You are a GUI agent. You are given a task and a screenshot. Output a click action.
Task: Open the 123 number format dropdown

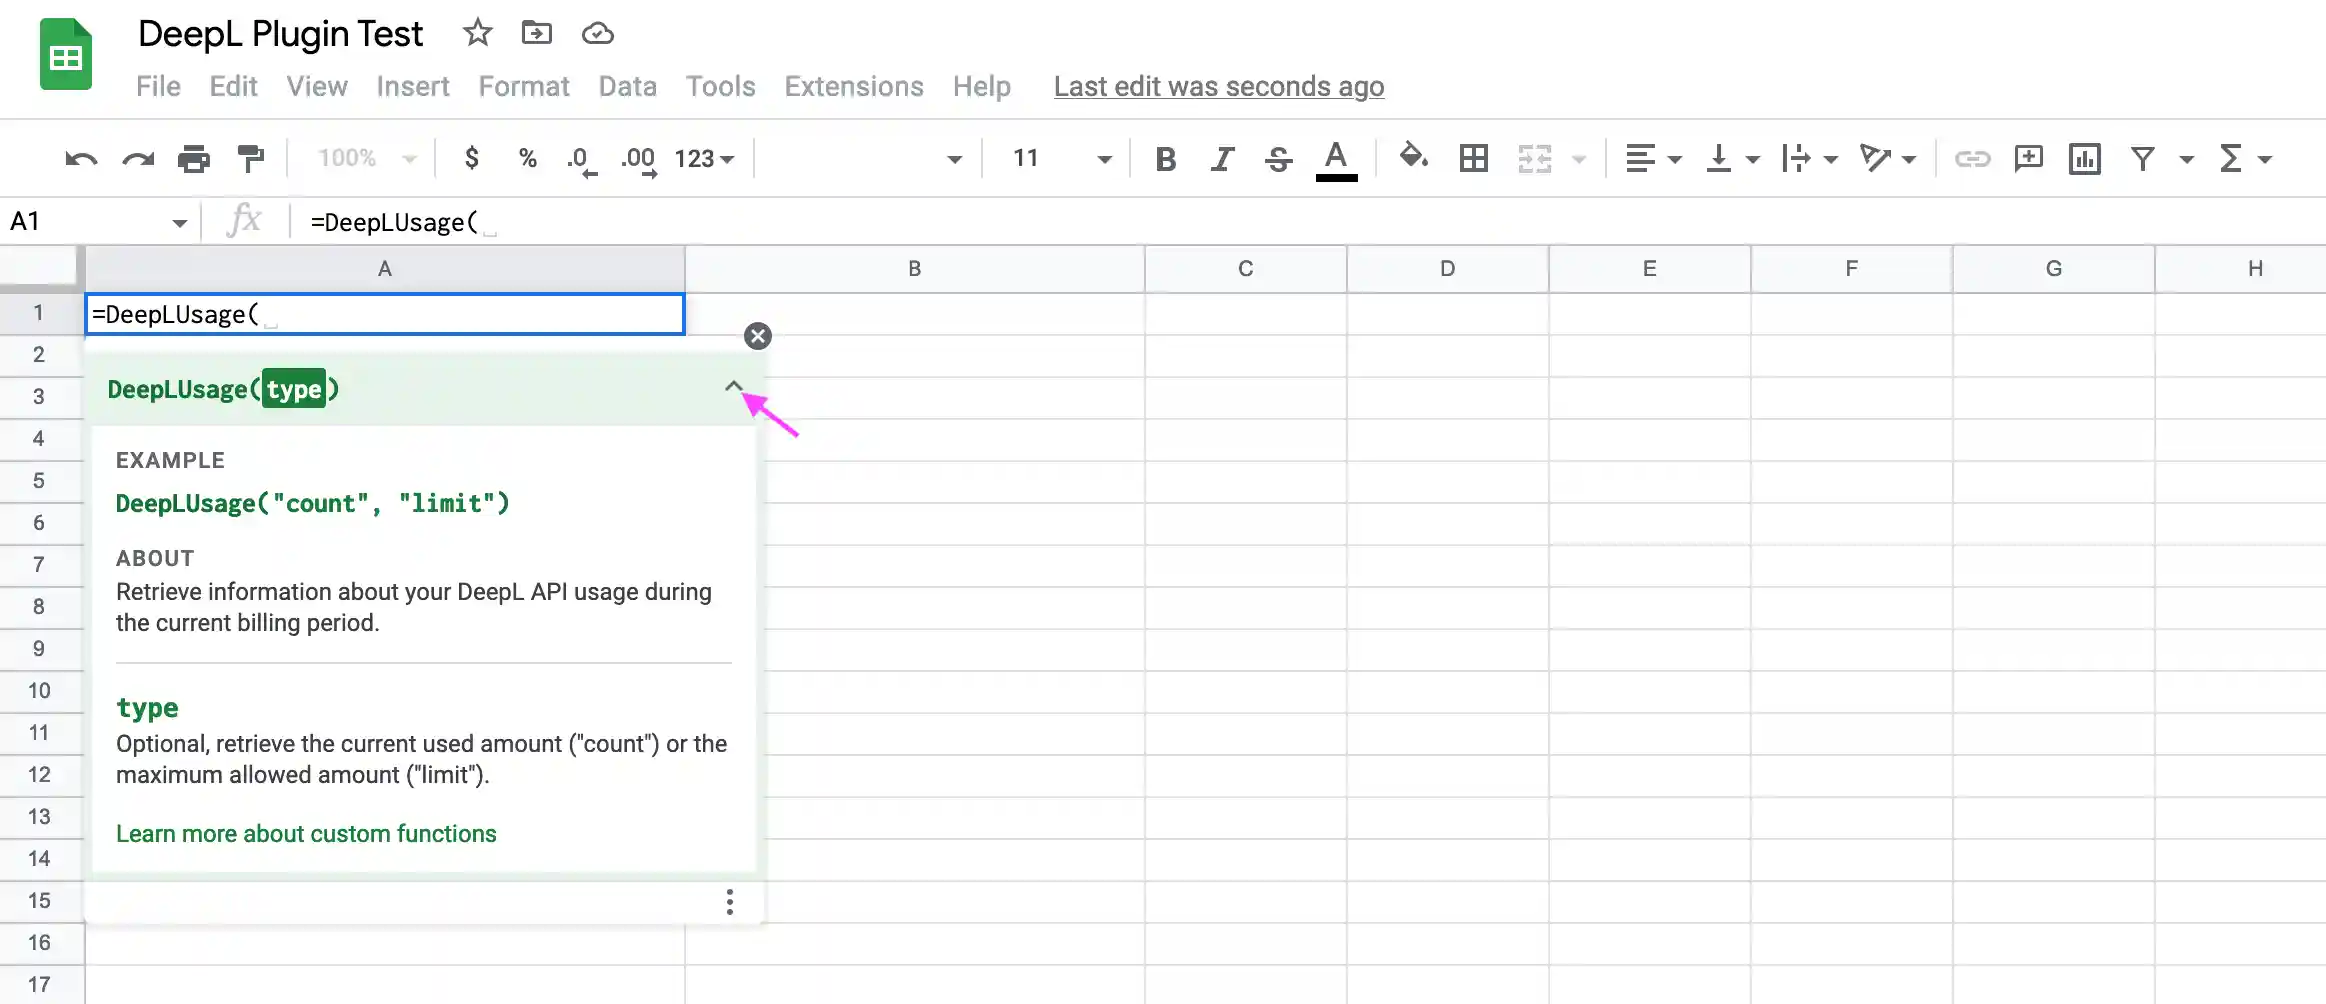point(703,158)
